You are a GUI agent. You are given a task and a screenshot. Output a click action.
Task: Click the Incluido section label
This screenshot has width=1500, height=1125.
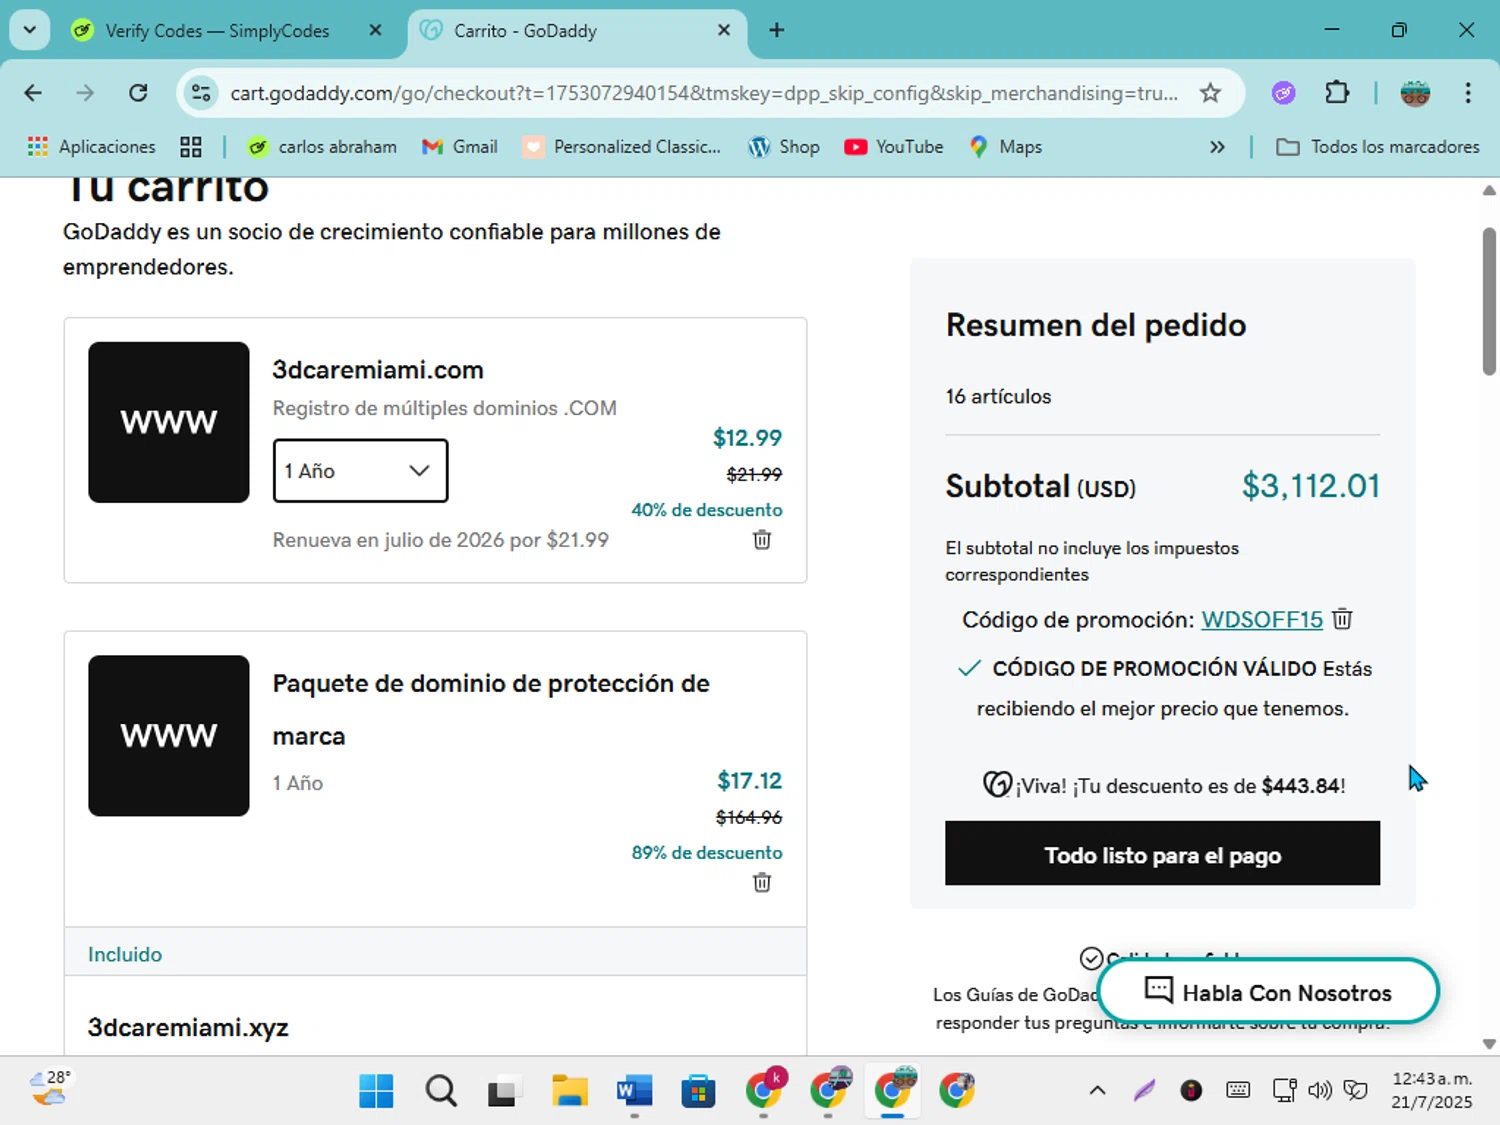coord(125,954)
